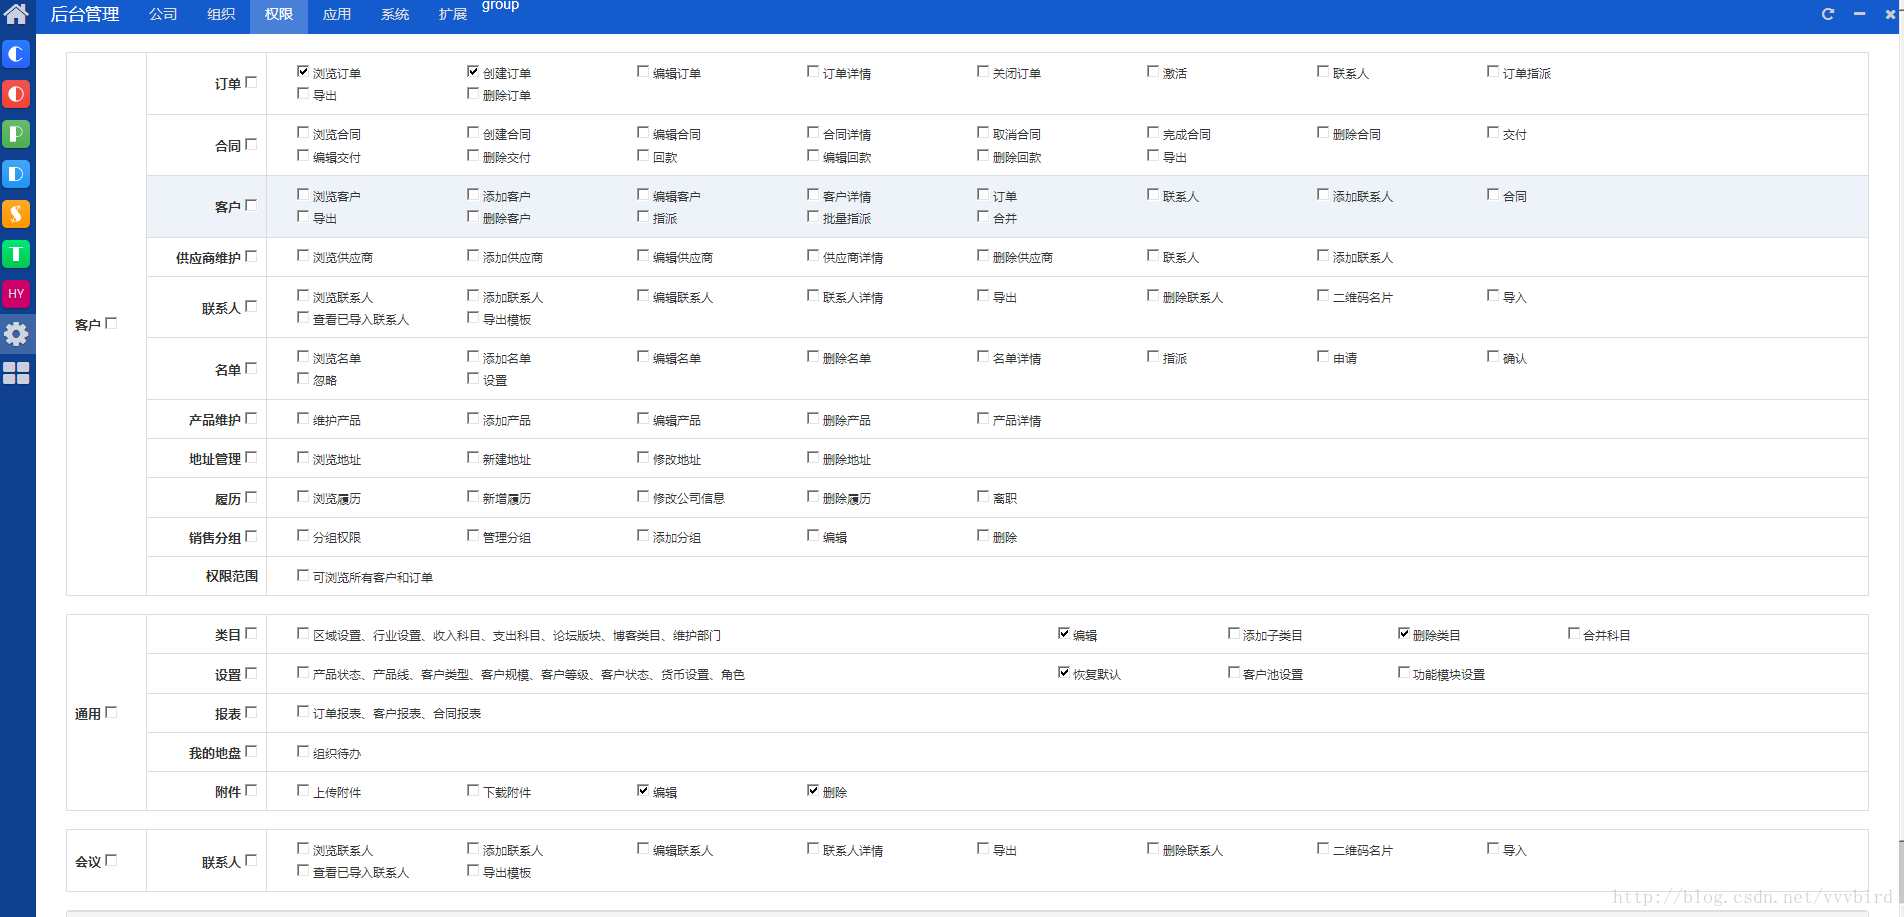The width and height of the screenshot is (1904, 917).
Task: Uncheck the 删除类目 permission
Action: click(x=1404, y=634)
